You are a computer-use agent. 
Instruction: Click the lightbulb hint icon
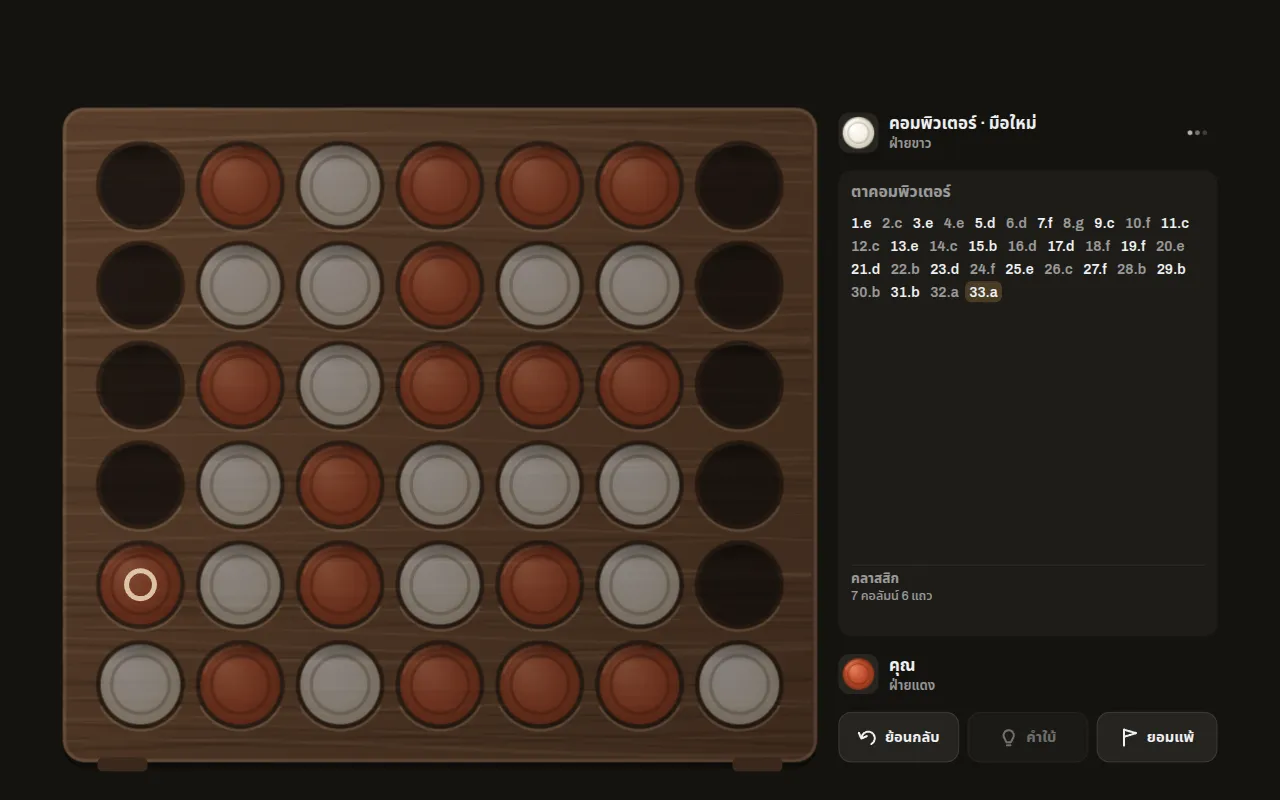(1009, 737)
